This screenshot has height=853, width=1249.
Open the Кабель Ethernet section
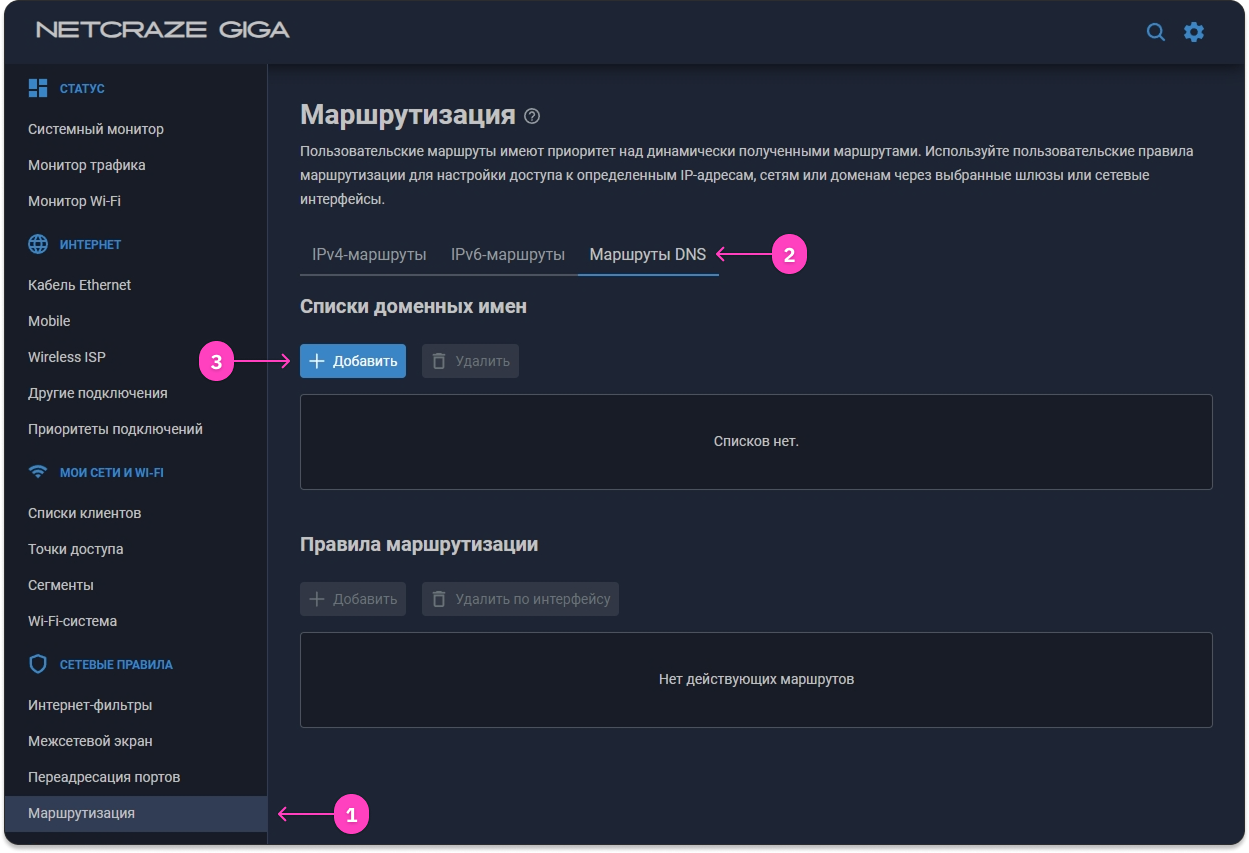coord(80,285)
